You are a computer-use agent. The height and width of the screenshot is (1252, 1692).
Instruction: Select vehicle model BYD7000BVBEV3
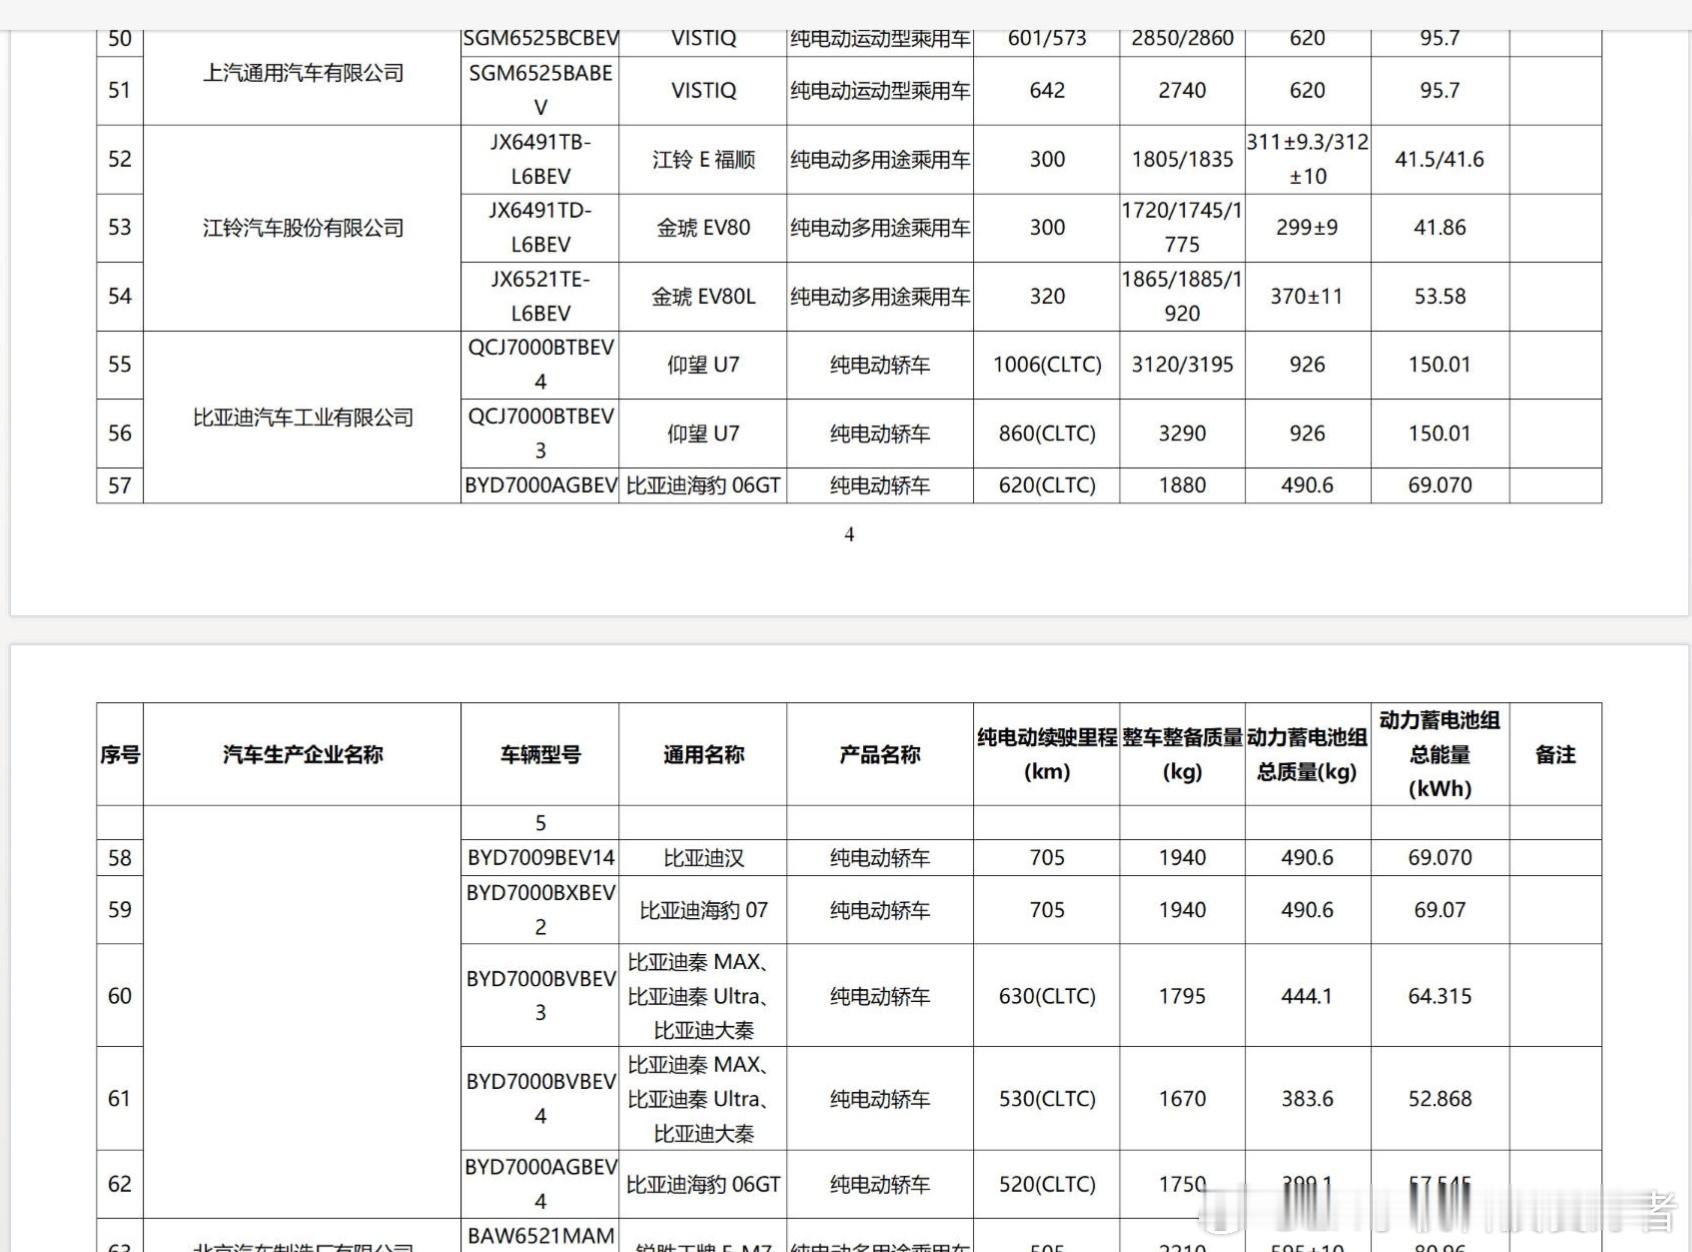click(x=540, y=996)
